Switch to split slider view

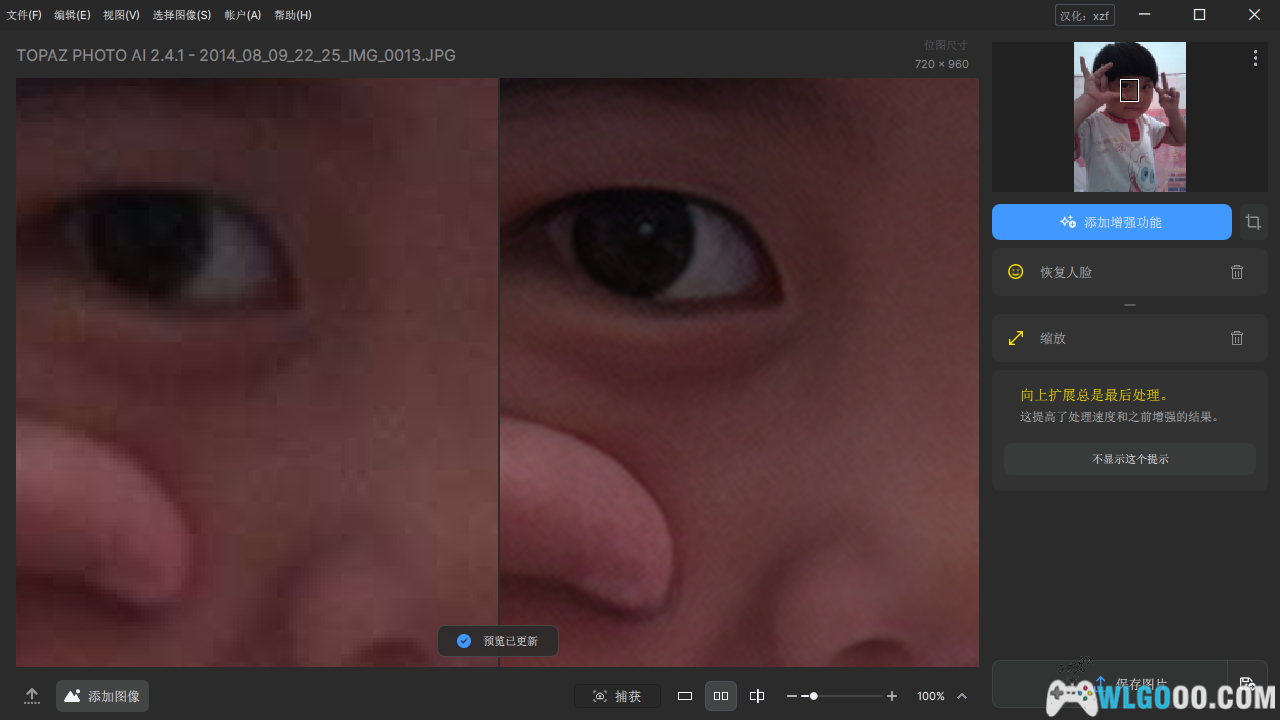(757, 696)
